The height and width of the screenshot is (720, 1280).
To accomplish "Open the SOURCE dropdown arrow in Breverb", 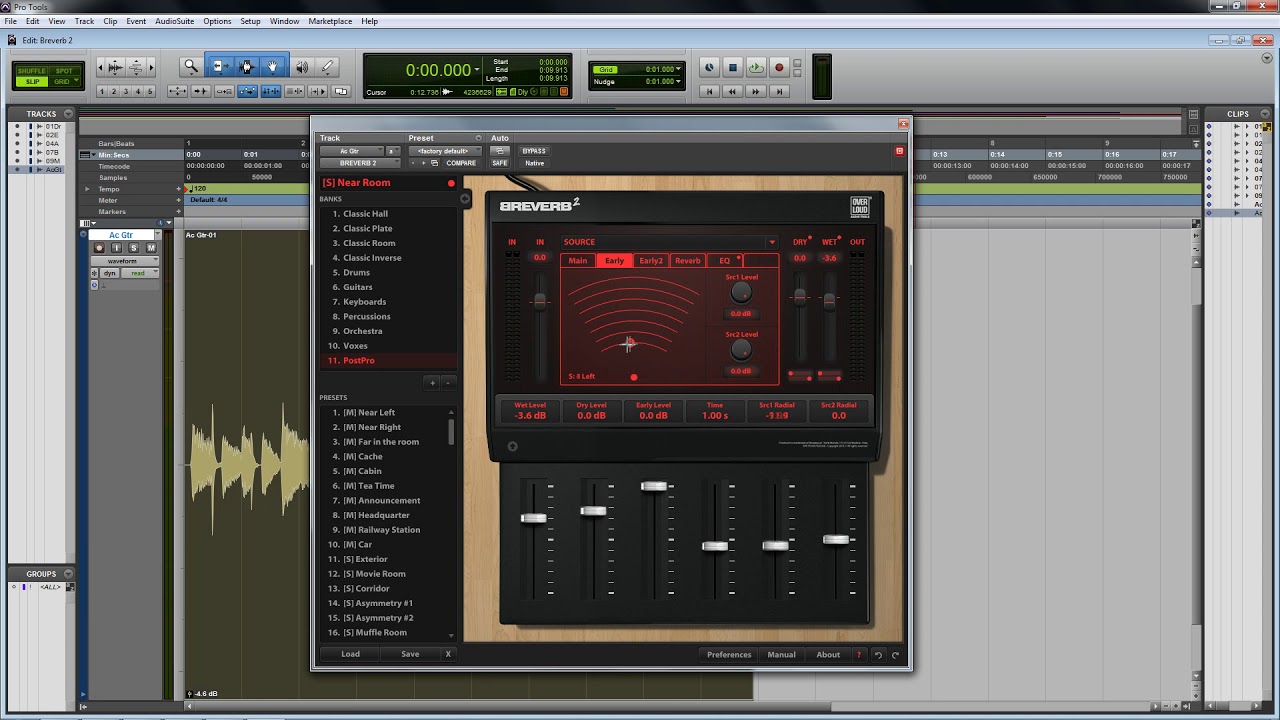I will tap(771, 242).
